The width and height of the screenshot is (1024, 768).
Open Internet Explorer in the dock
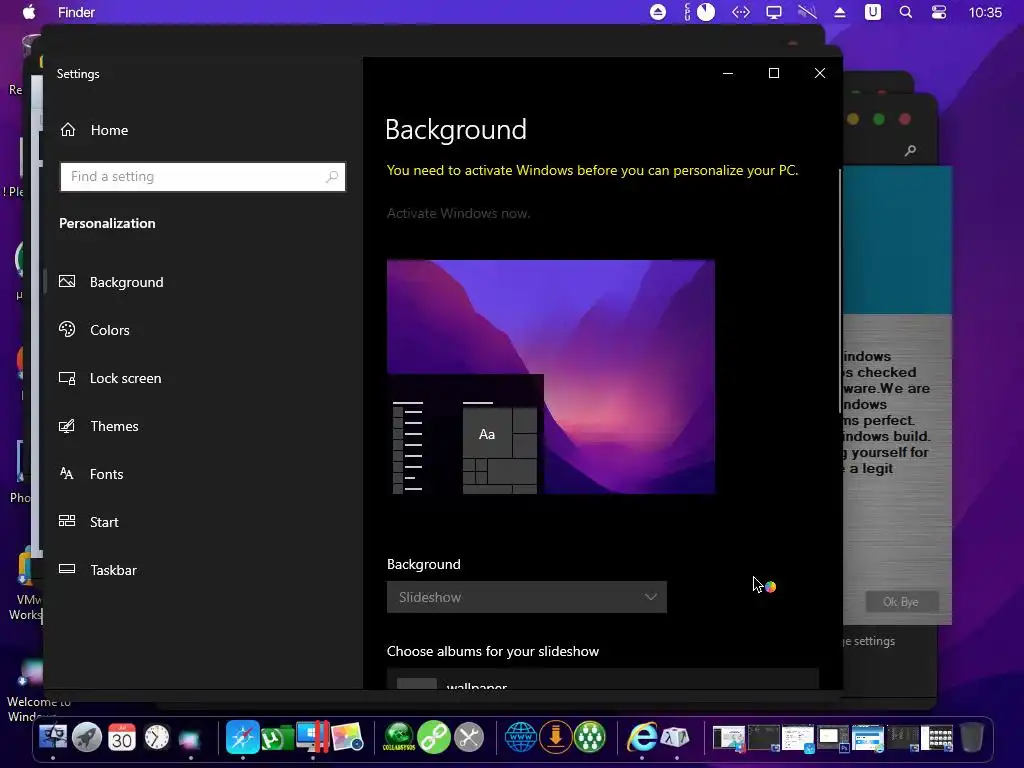[x=642, y=737]
